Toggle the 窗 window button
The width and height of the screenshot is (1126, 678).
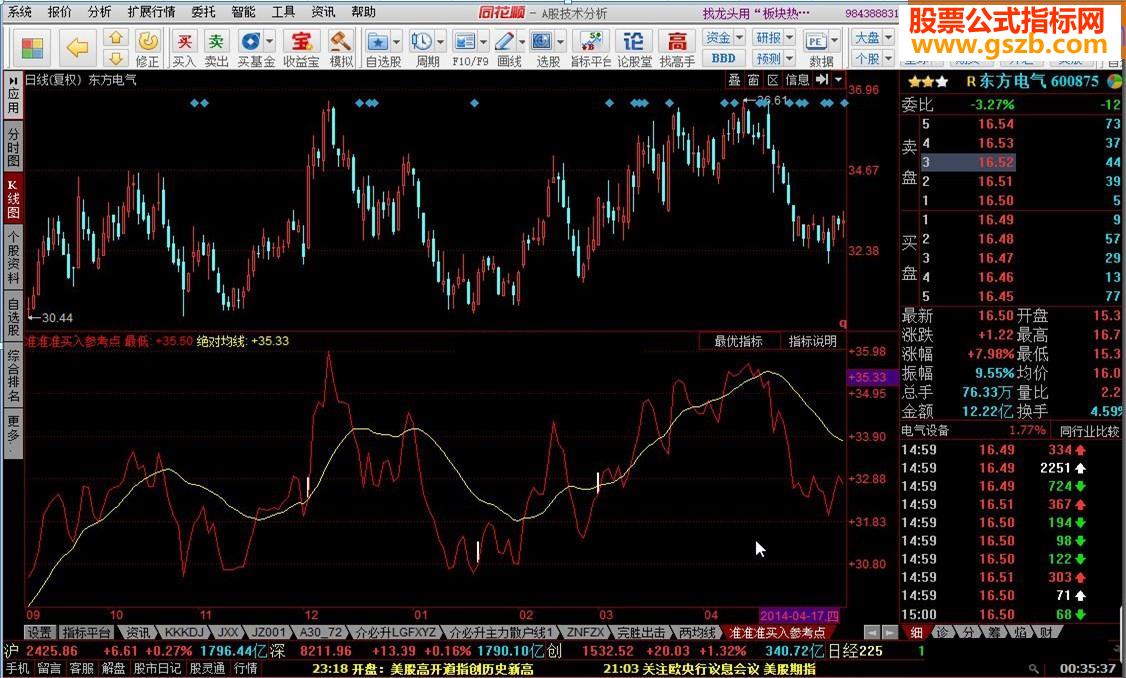(753, 80)
